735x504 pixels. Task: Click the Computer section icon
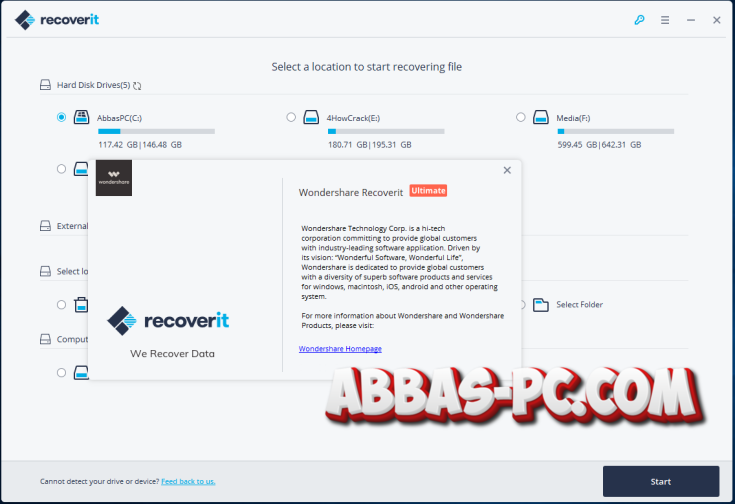click(45, 339)
